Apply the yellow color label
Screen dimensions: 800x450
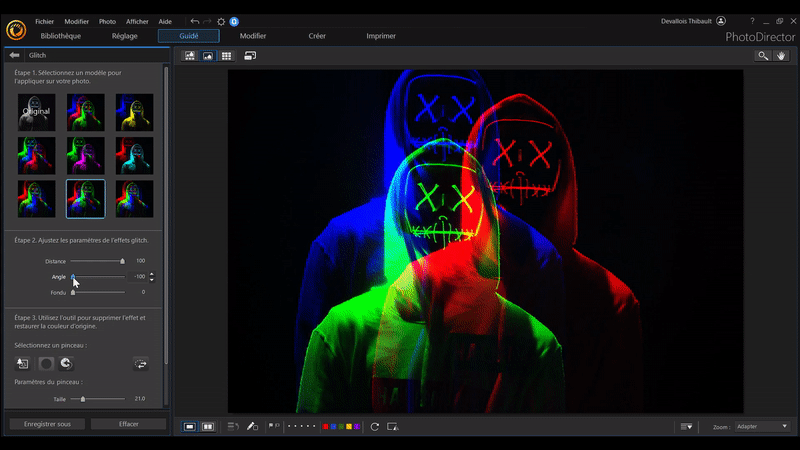pyautogui.click(x=349, y=427)
